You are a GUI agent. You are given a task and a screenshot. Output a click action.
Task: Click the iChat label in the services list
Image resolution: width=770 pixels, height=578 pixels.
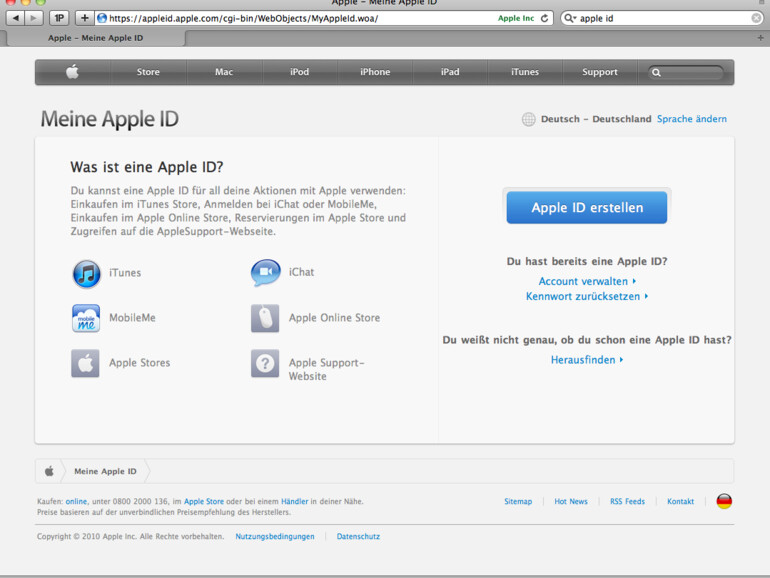[301, 272]
